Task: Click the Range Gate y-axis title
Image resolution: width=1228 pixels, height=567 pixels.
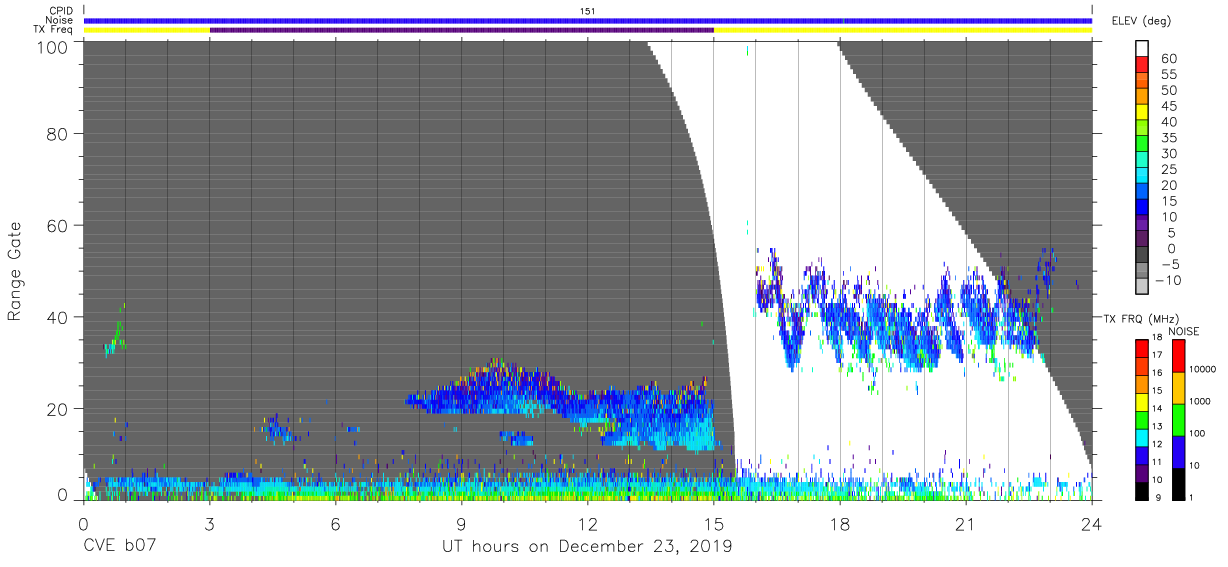Action: pos(15,270)
